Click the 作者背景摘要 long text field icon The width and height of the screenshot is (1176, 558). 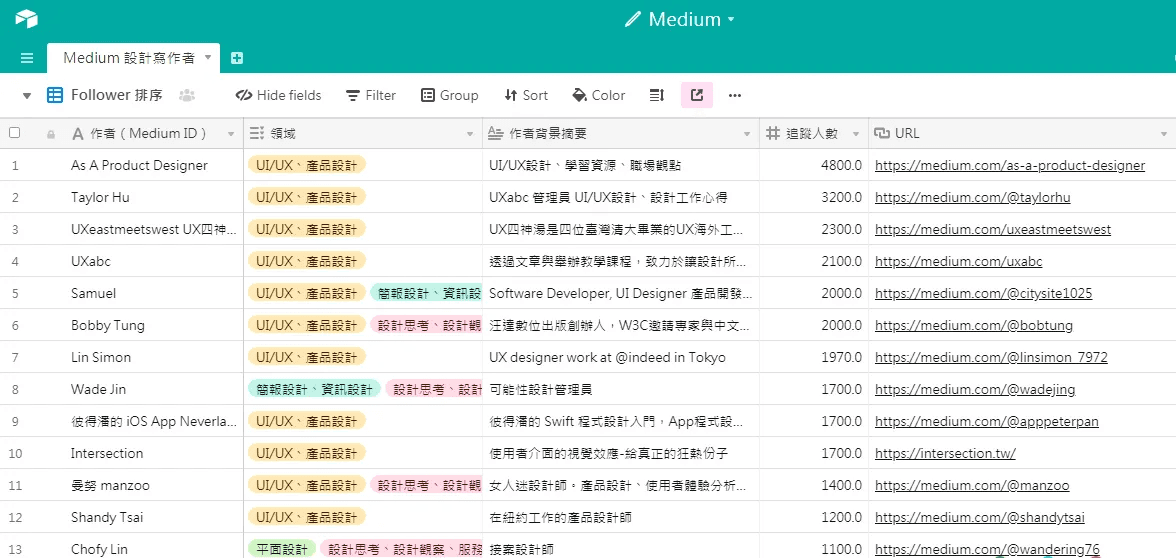[x=495, y=134]
